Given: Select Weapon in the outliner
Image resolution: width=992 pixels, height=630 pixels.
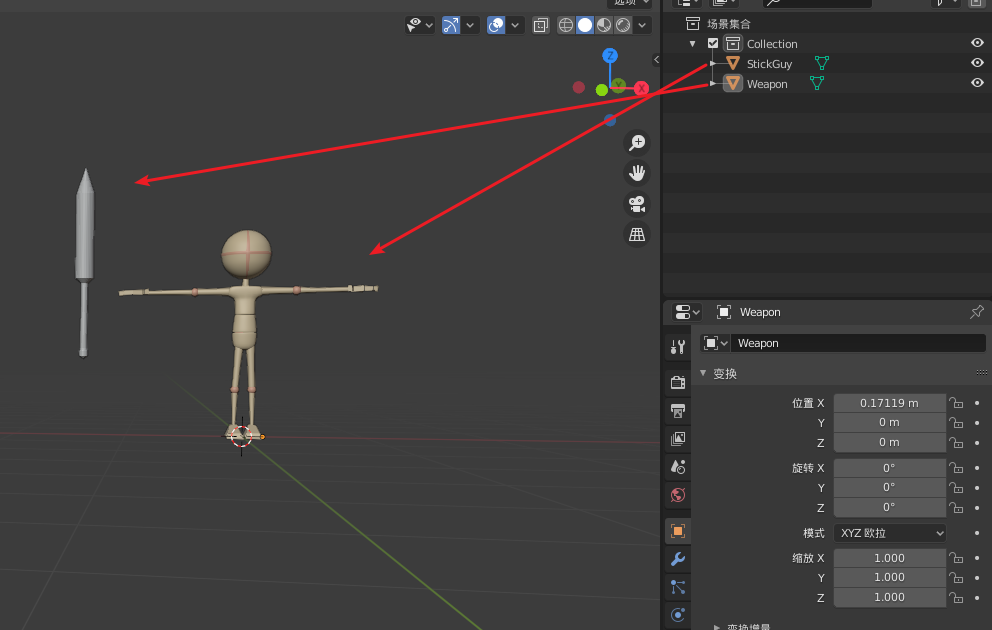Looking at the screenshot, I should point(767,84).
